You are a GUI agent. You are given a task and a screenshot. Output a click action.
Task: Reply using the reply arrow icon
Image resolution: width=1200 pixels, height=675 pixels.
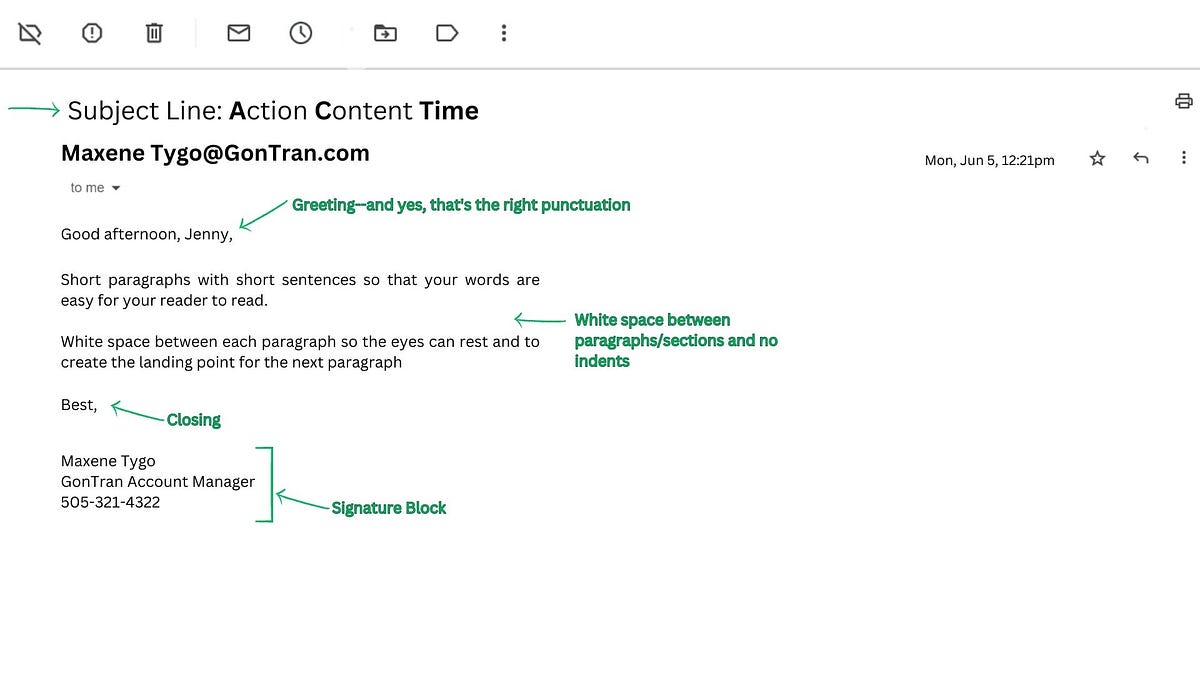coord(1140,157)
